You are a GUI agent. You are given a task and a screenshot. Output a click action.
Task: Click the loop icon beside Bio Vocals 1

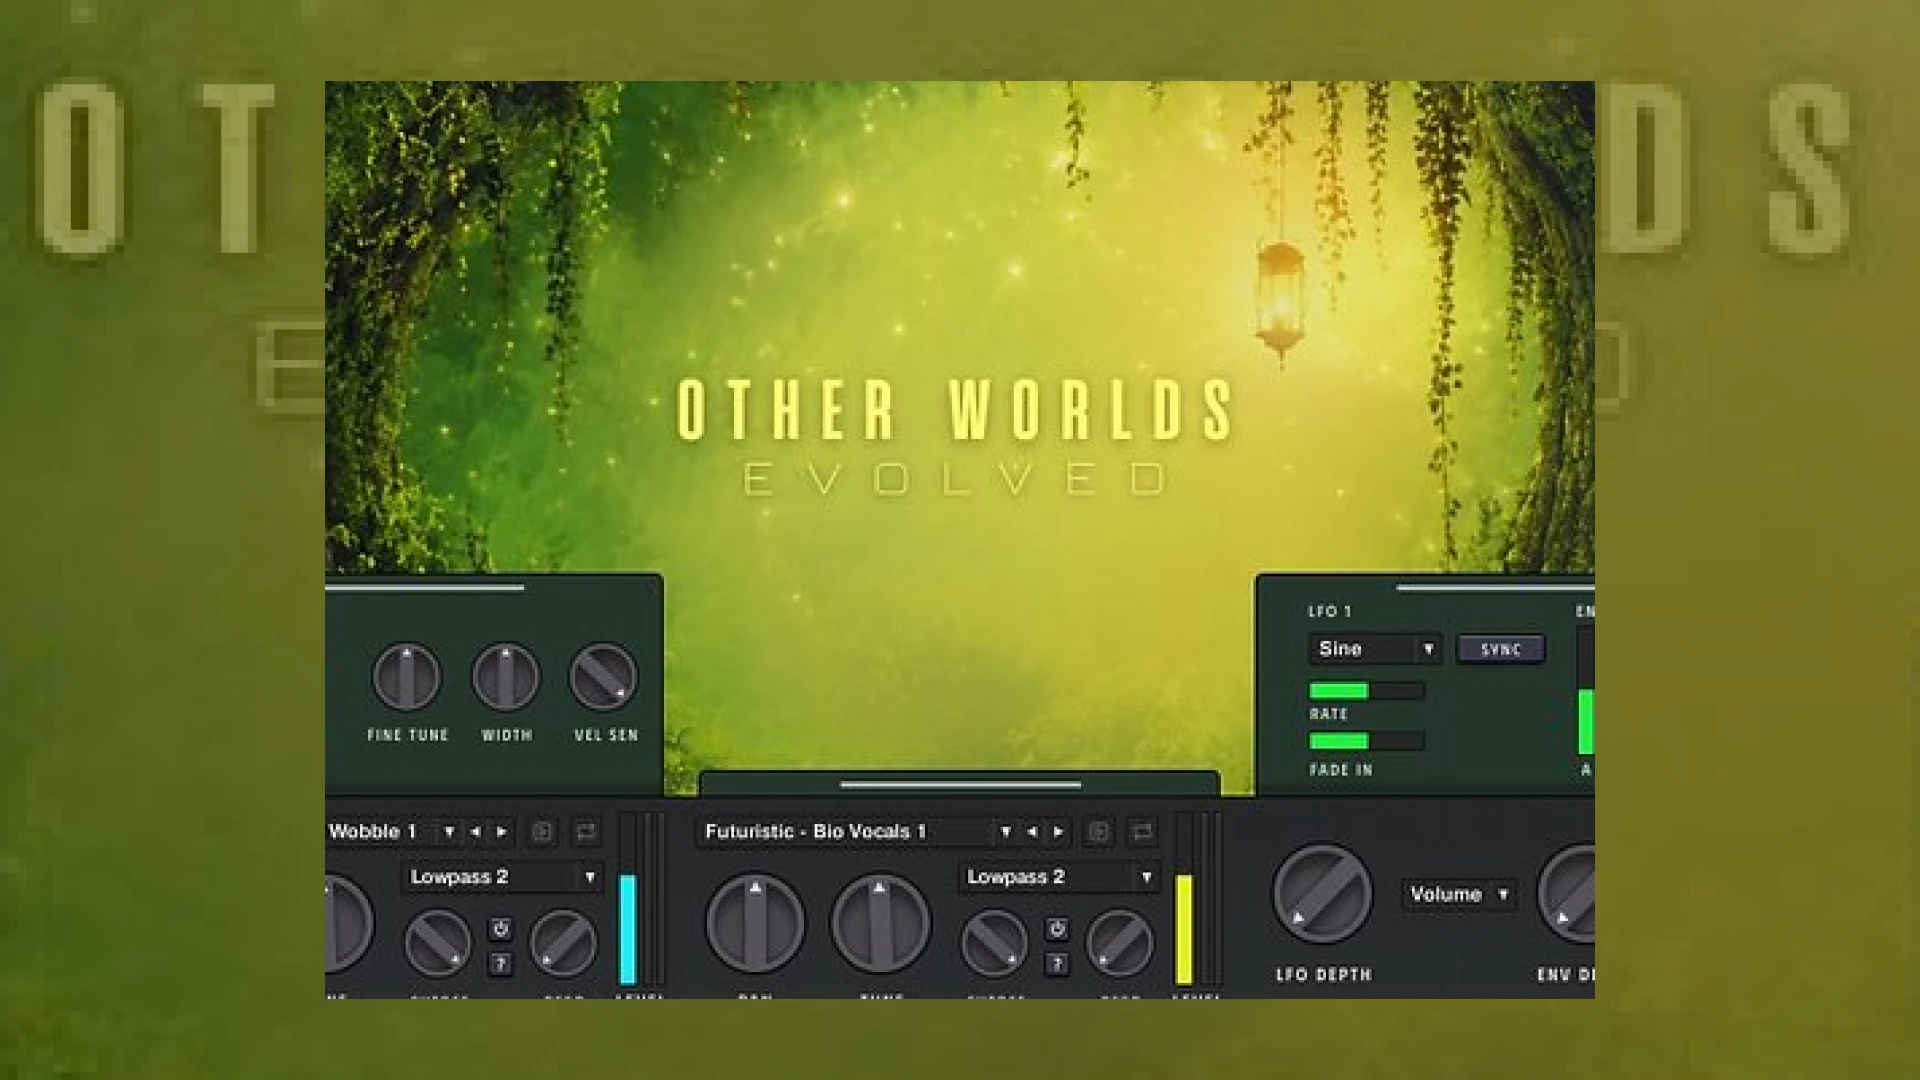coord(1142,832)
